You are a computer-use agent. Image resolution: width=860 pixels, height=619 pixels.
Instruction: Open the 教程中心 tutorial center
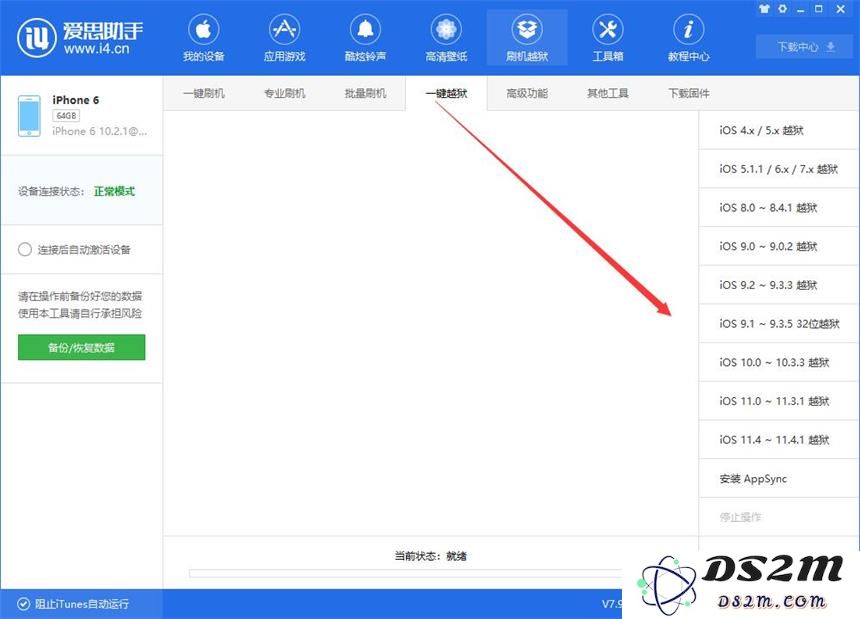[688, 38]
